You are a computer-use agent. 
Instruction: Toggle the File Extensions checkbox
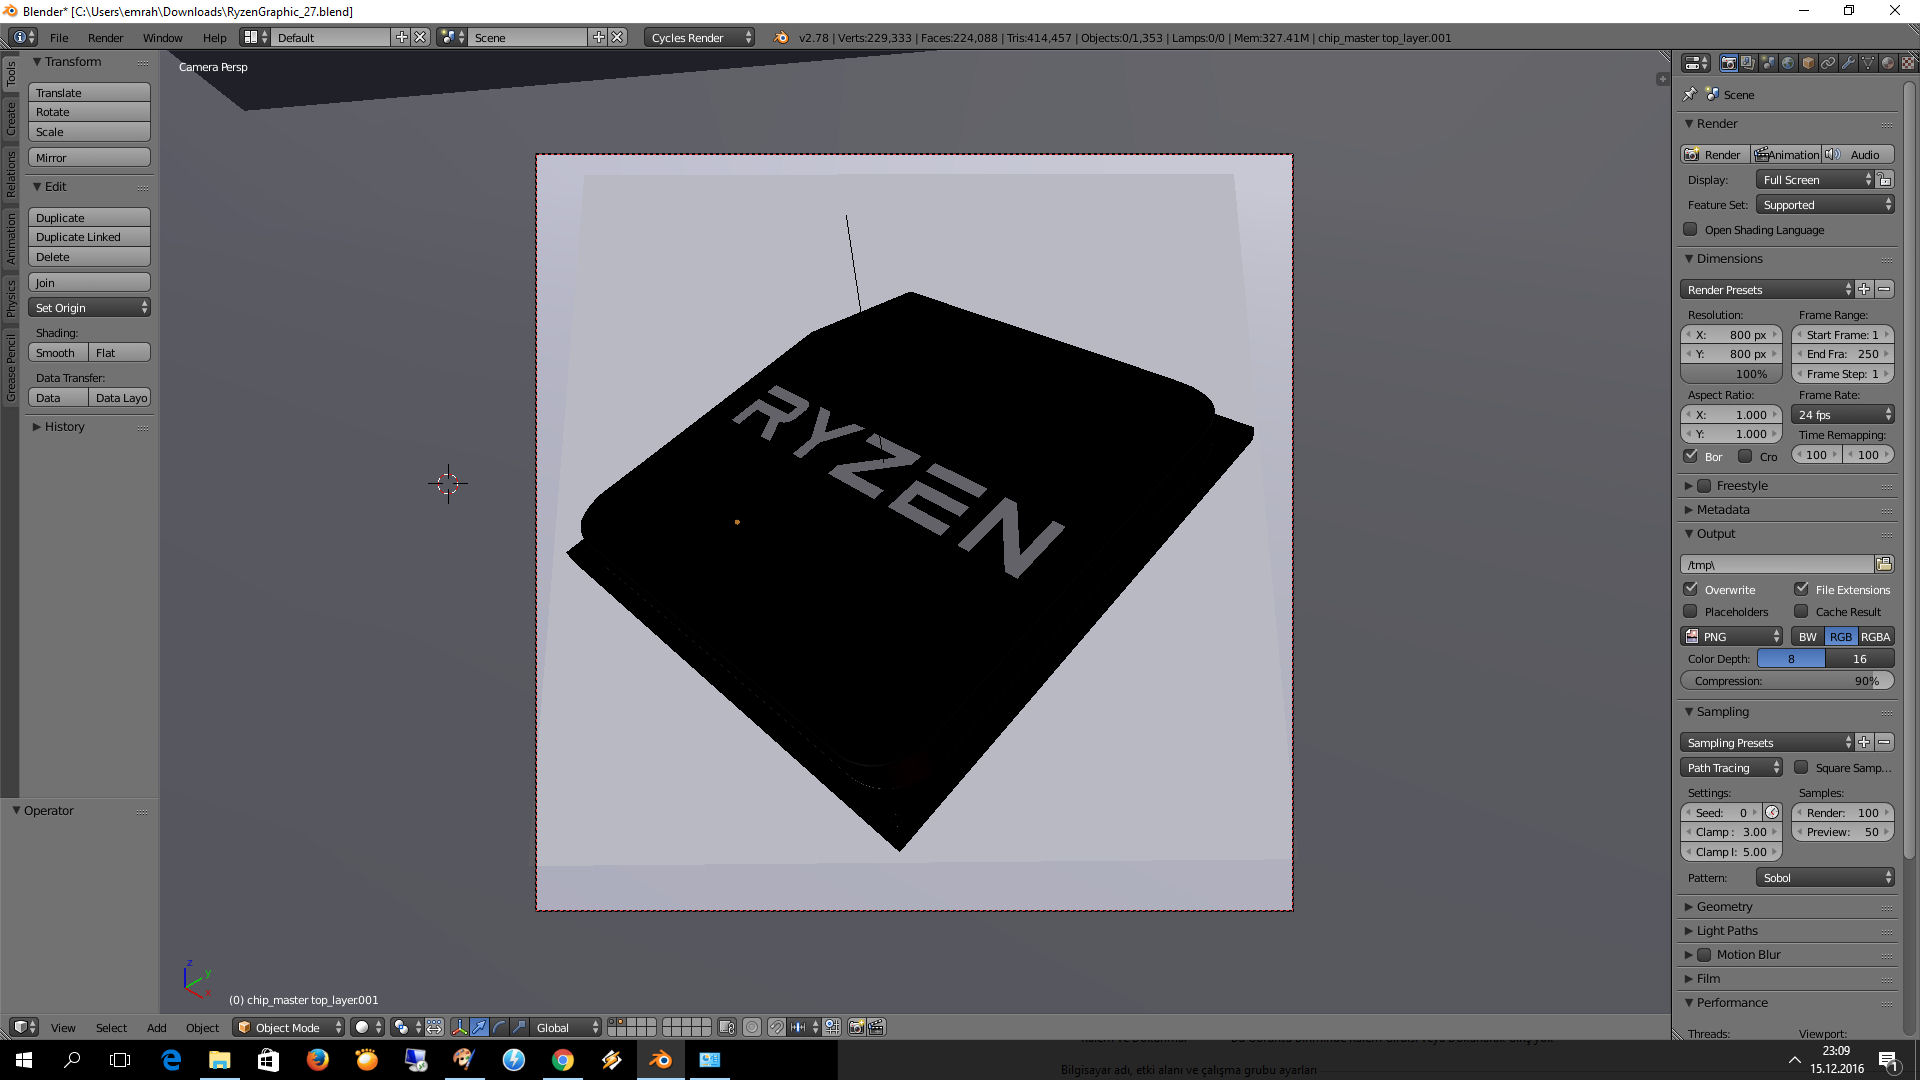[x=1801, y=589]
